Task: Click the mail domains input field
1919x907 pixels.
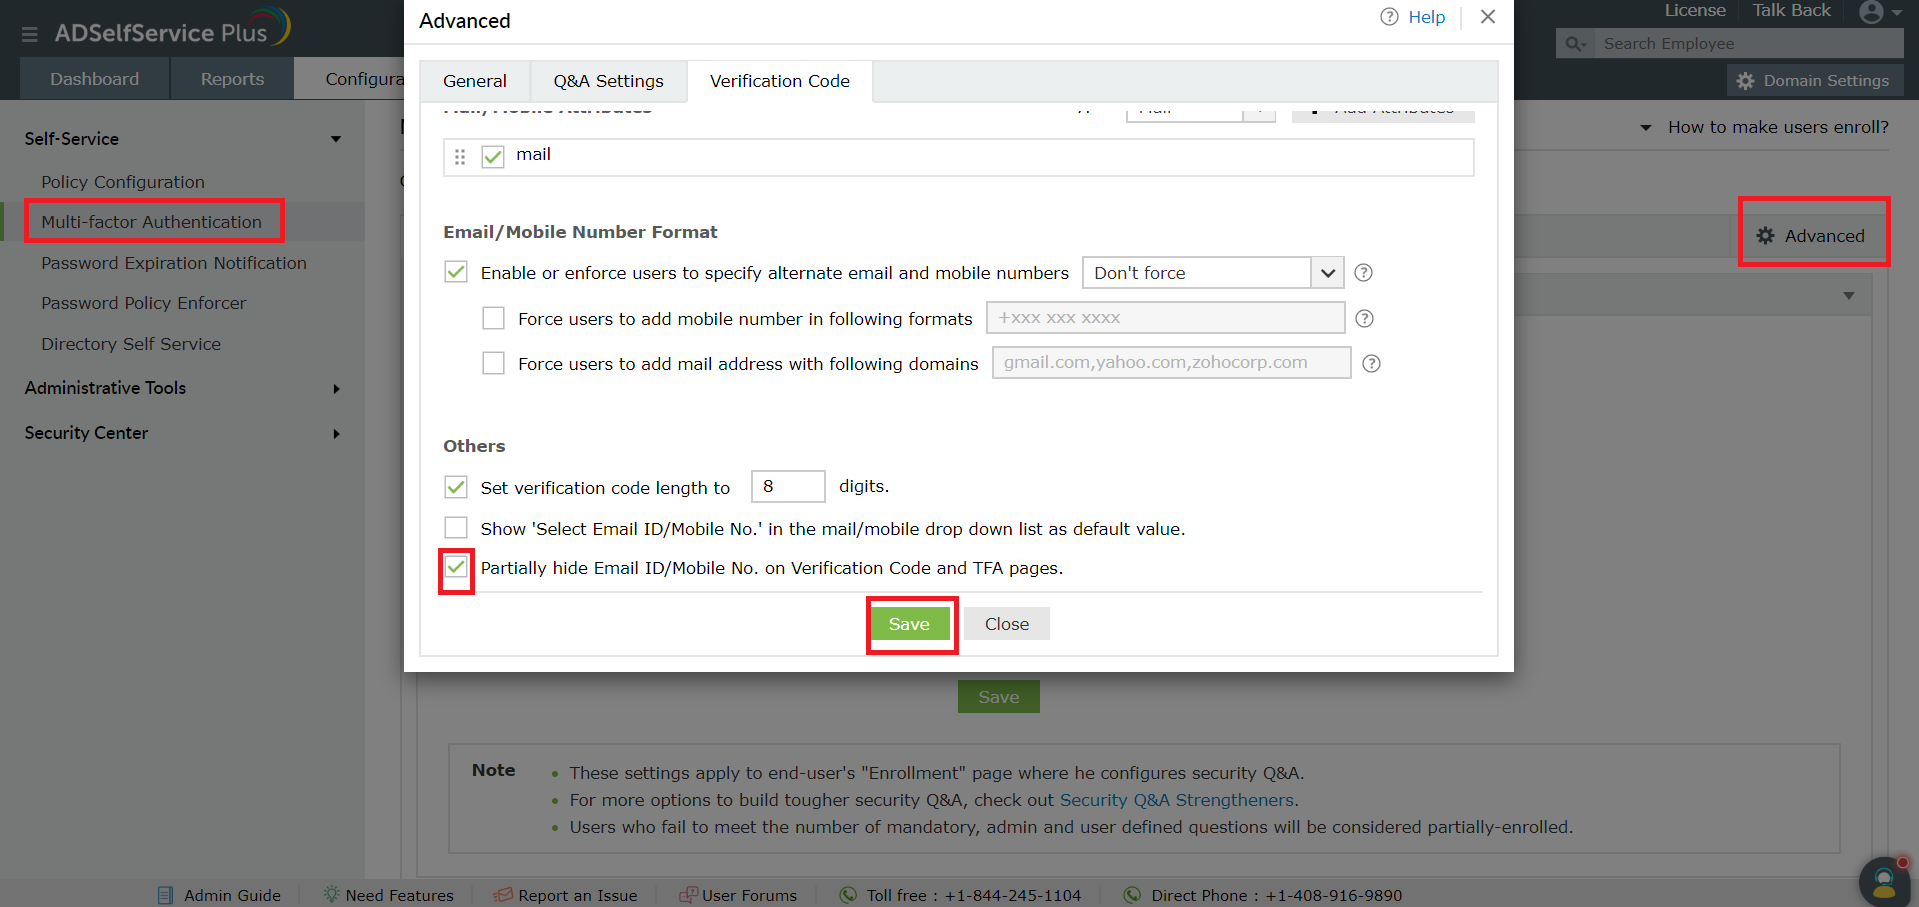Action: (1171, 363)
